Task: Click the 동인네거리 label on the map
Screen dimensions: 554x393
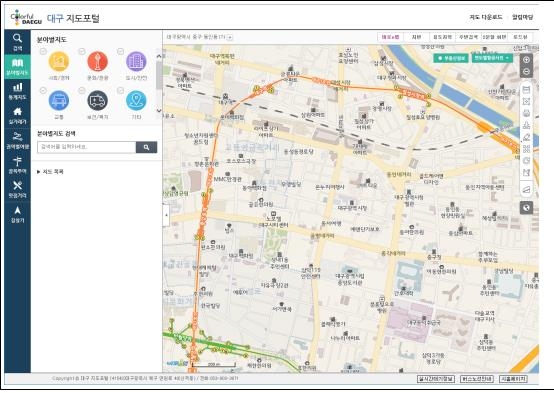Action: click(x=399, y=175)
